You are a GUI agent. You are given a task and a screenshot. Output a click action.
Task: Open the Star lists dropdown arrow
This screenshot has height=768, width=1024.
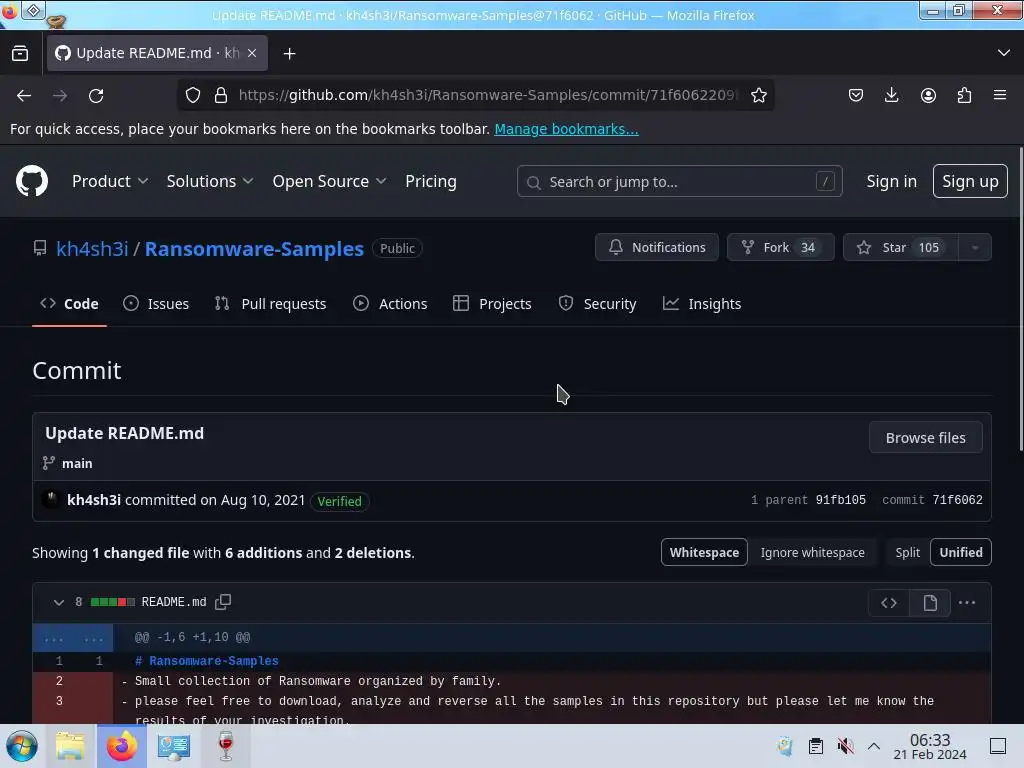point(975,248)
